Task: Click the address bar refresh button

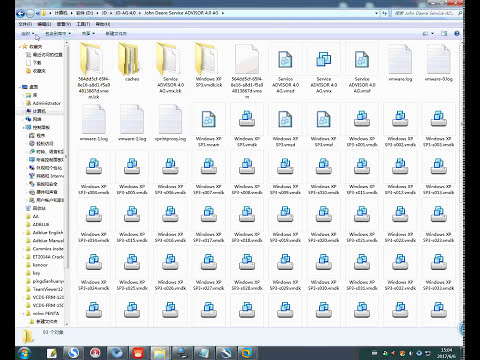Action: [x=385, y=13]
